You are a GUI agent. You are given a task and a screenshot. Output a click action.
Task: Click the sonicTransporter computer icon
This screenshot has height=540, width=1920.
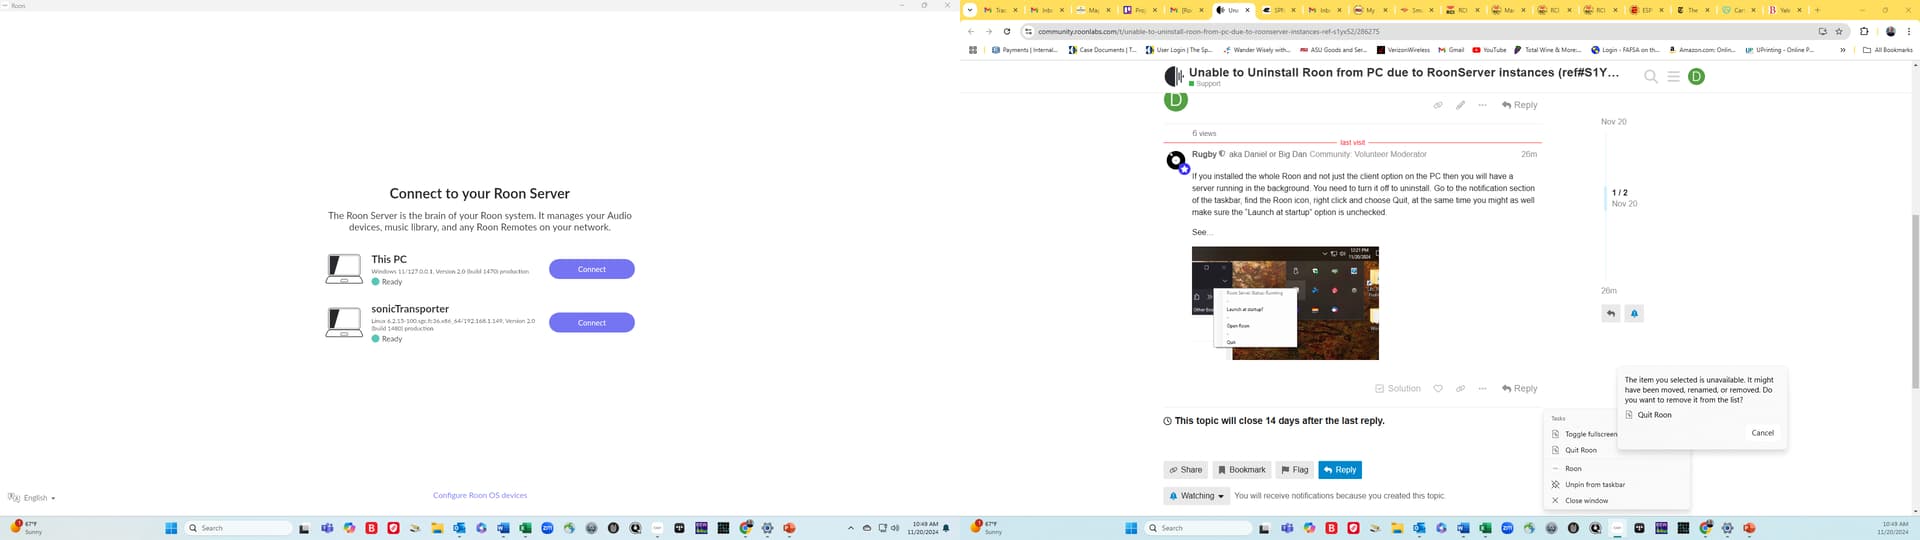point(344,322)
